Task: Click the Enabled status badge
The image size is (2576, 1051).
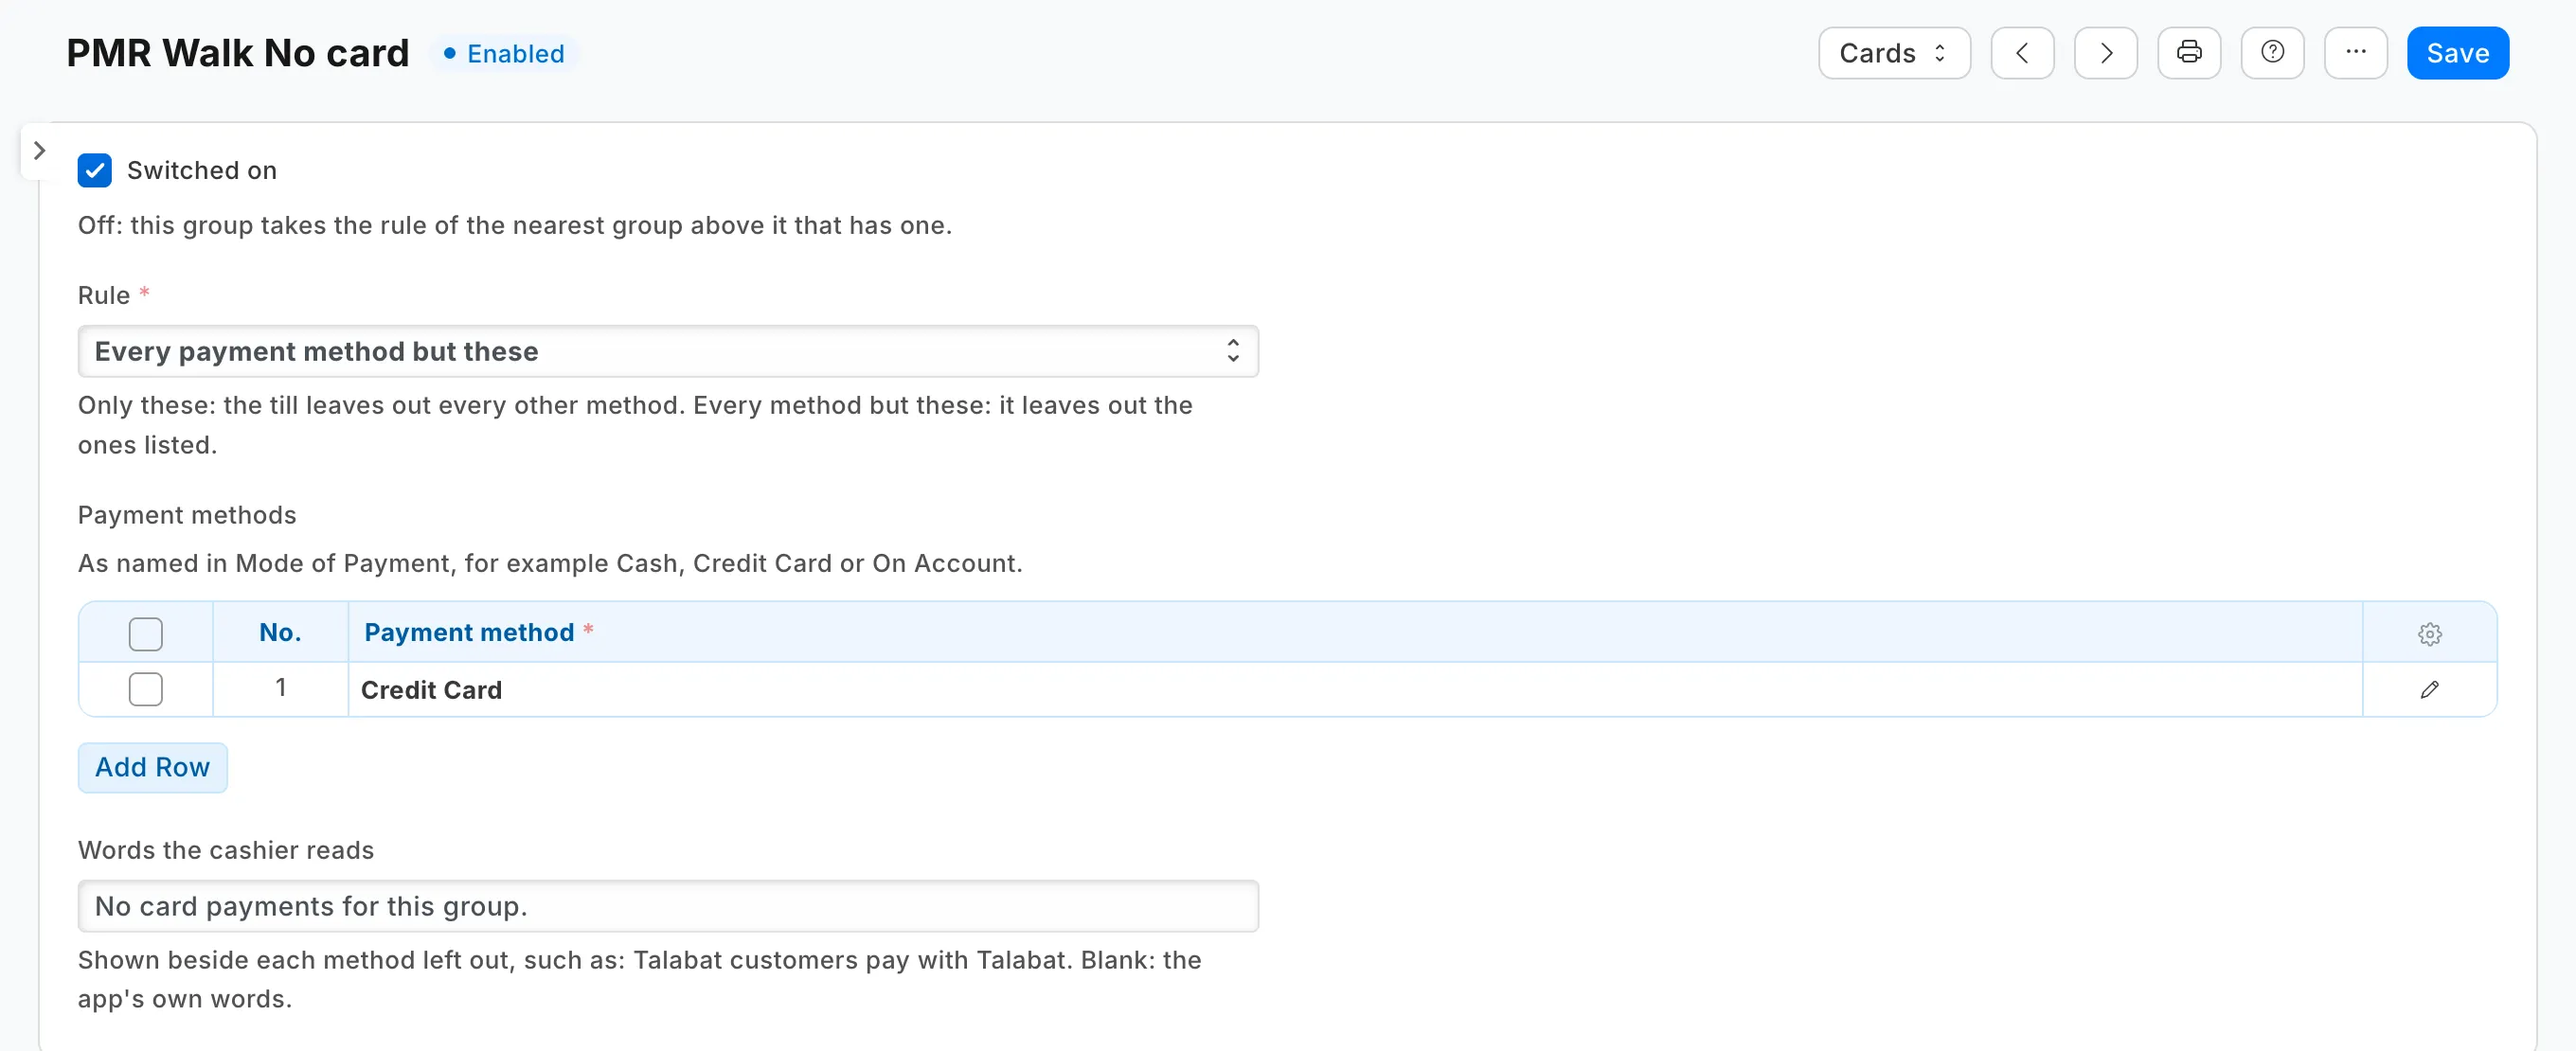Action: [x=504, y=53]
